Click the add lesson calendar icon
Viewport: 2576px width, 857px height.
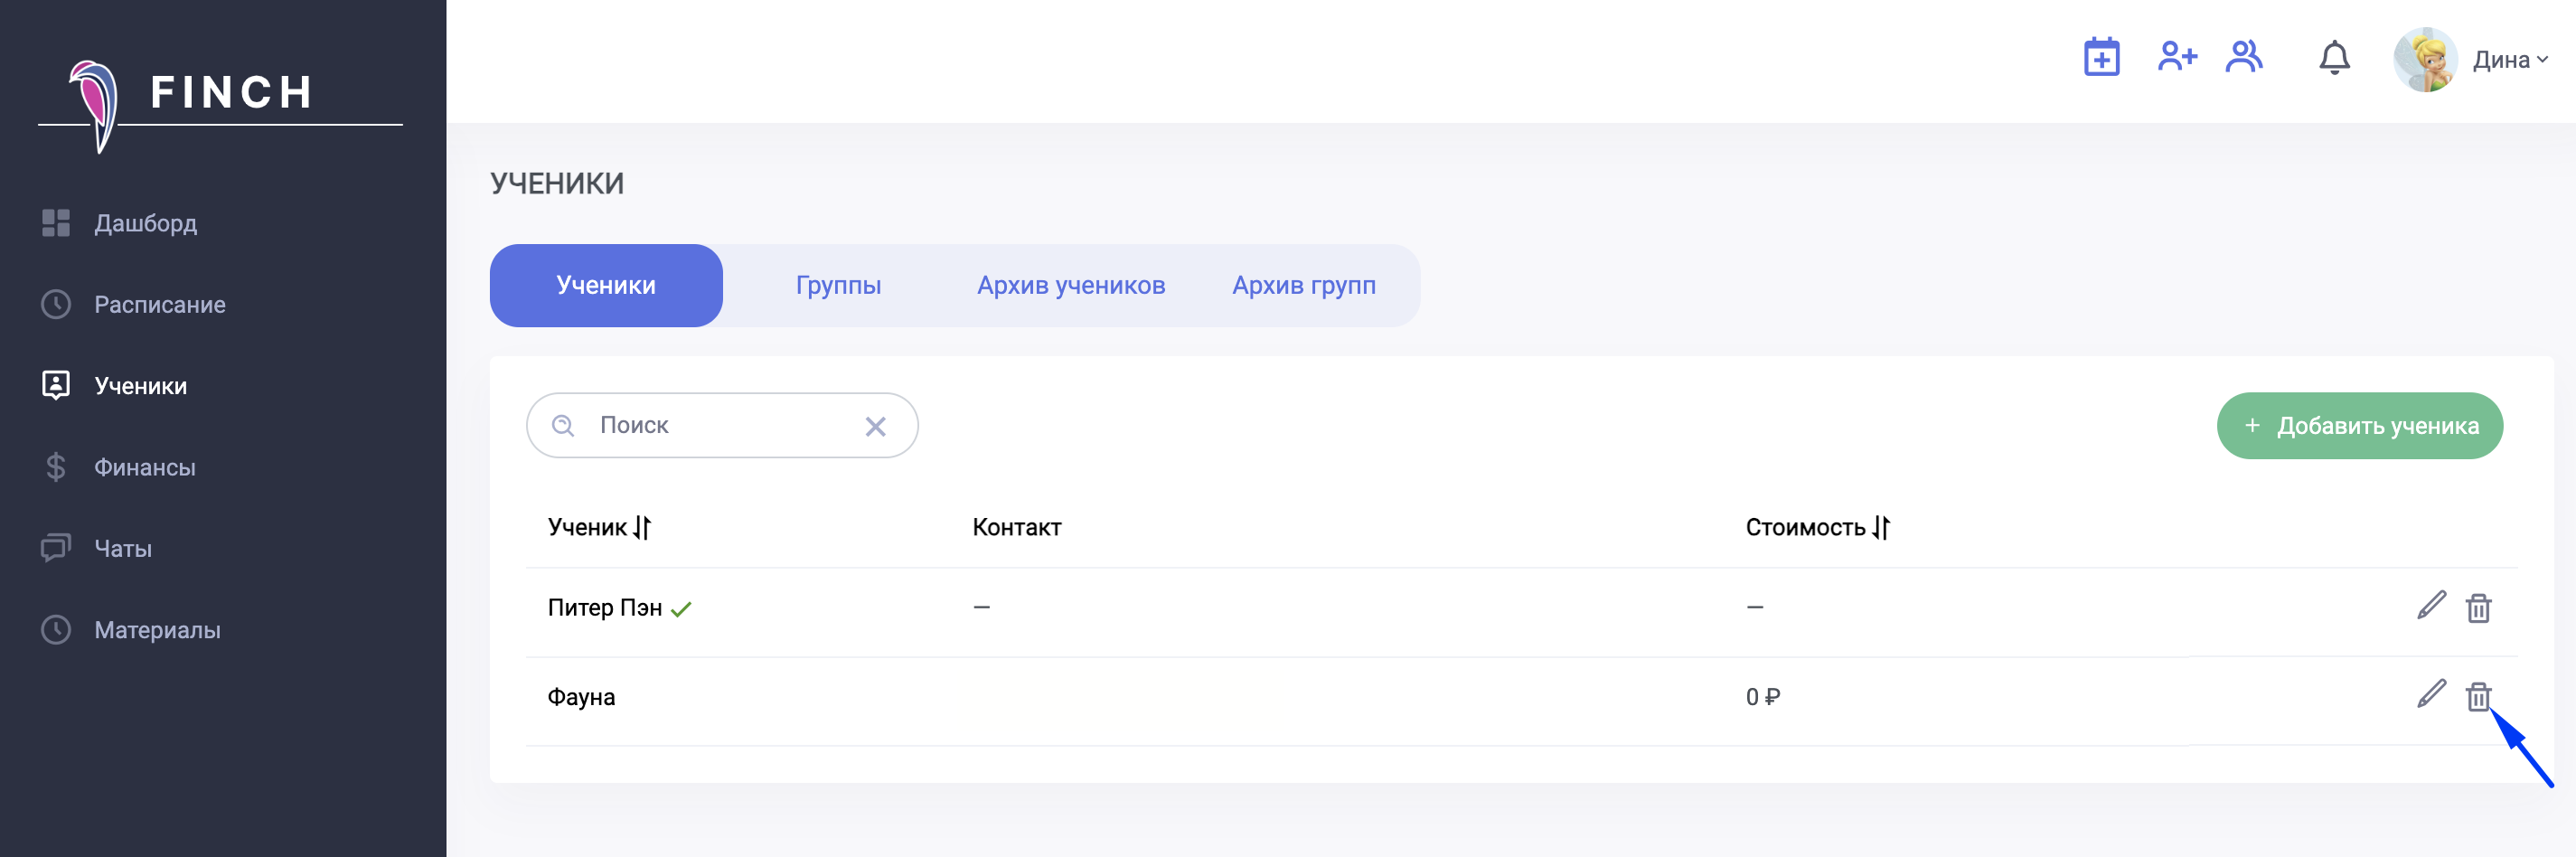click(2100, 58)
